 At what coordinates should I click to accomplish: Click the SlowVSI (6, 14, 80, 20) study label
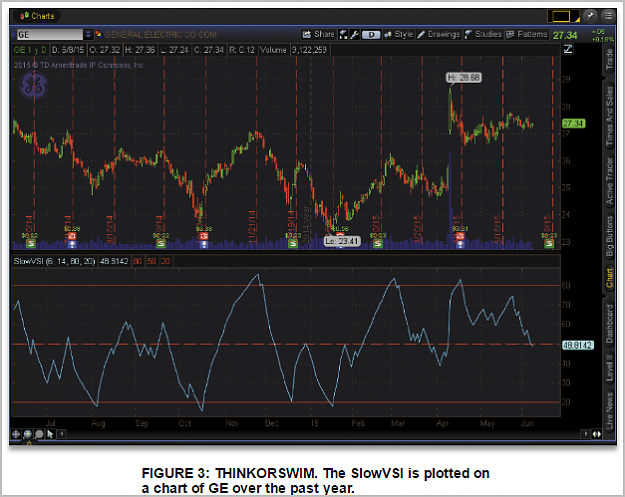point(54,261)
